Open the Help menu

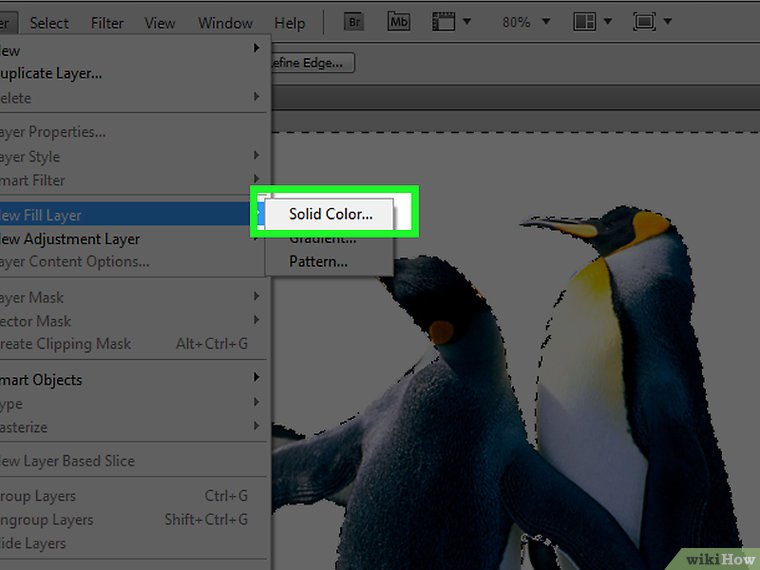pyautogui.click(x=289, y=22)
